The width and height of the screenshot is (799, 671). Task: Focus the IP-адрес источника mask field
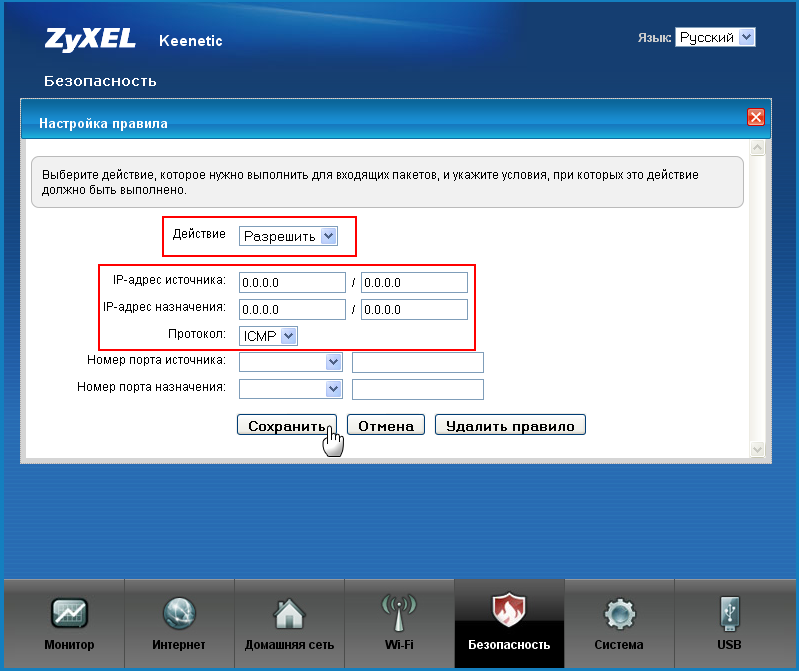pos(414,282)
